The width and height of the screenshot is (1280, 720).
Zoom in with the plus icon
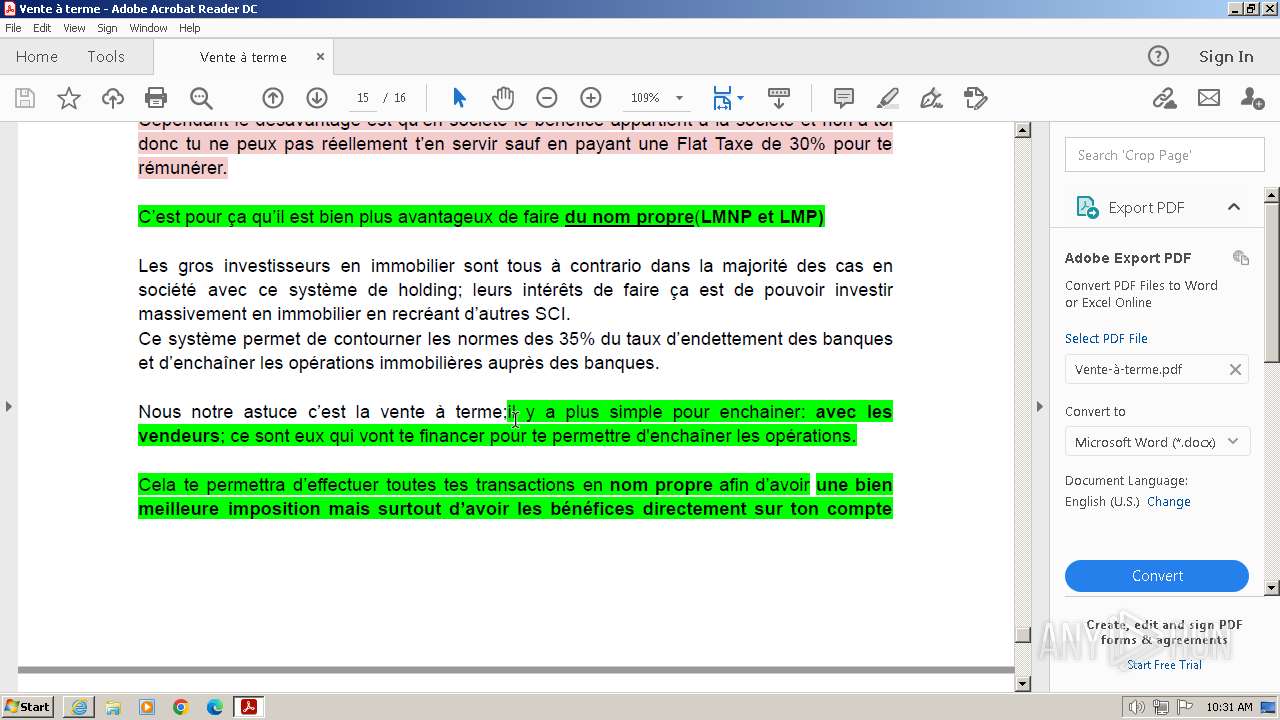pos(591,98)
